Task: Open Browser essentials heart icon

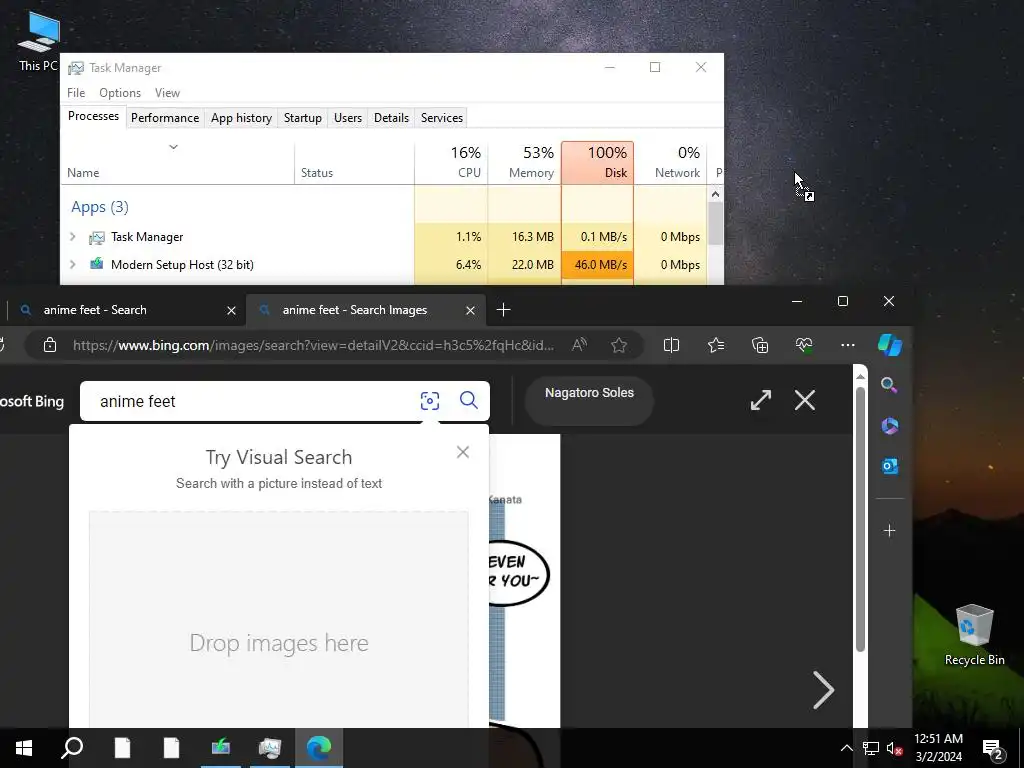Action: tap(804, 345)
